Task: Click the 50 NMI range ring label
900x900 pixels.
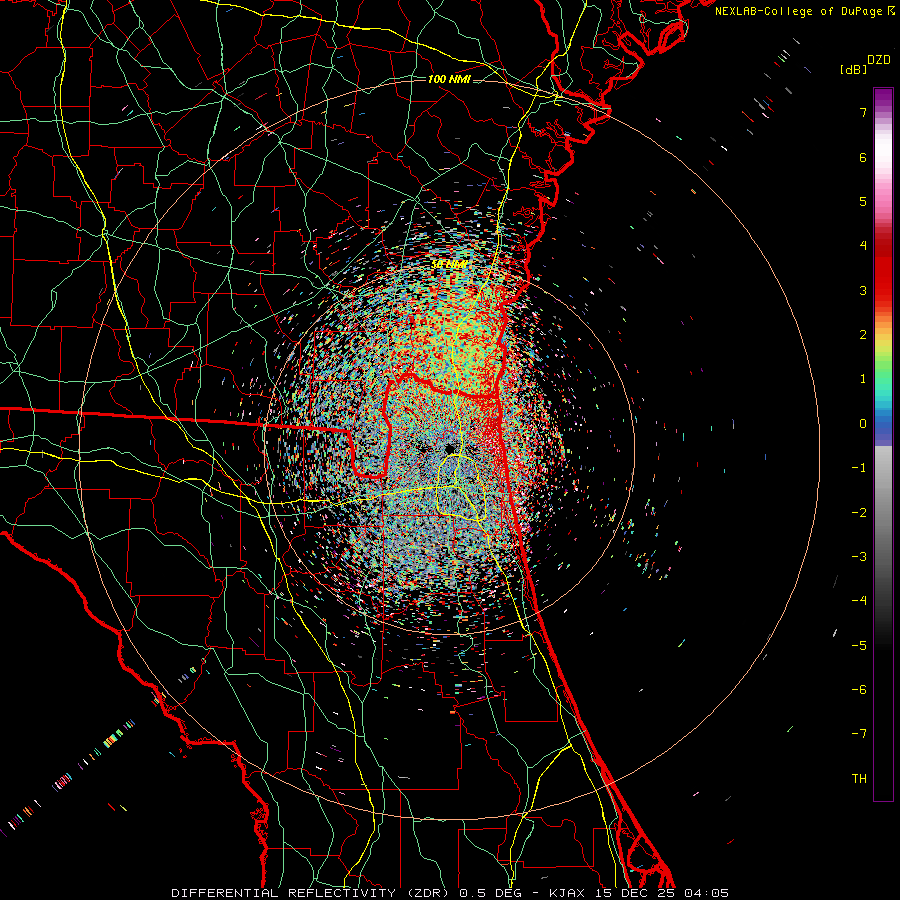Action: pos(450,265)
